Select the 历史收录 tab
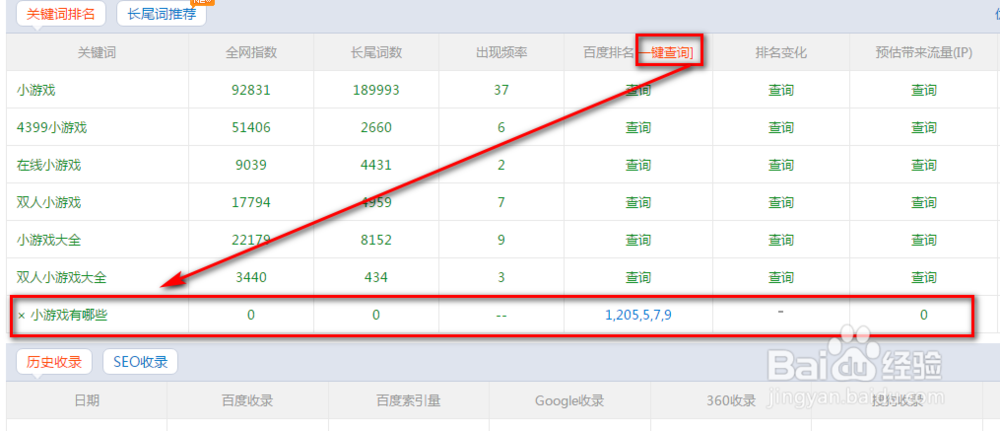Image resolution: width=1000 pixels, height=431 pixels. [x=54, y=362]
